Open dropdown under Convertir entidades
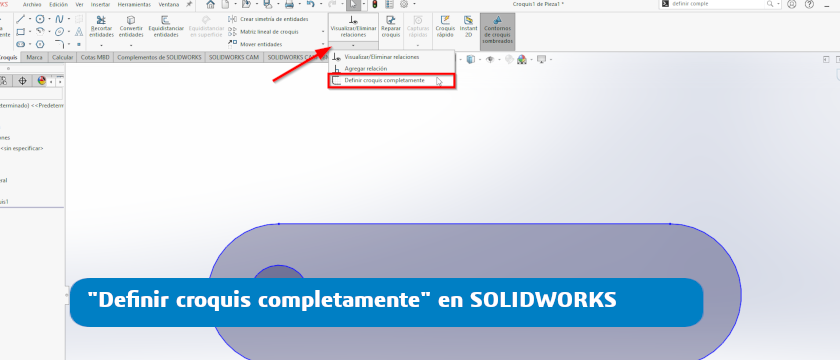 tap(131, 45)
